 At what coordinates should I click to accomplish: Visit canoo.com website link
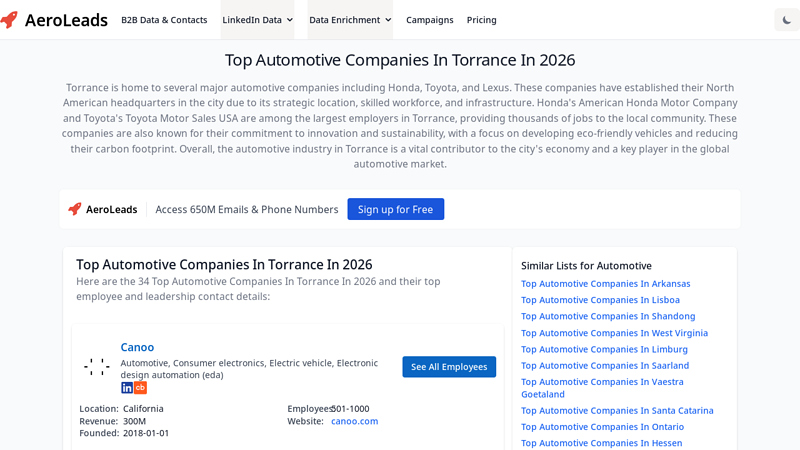[355, 421]
